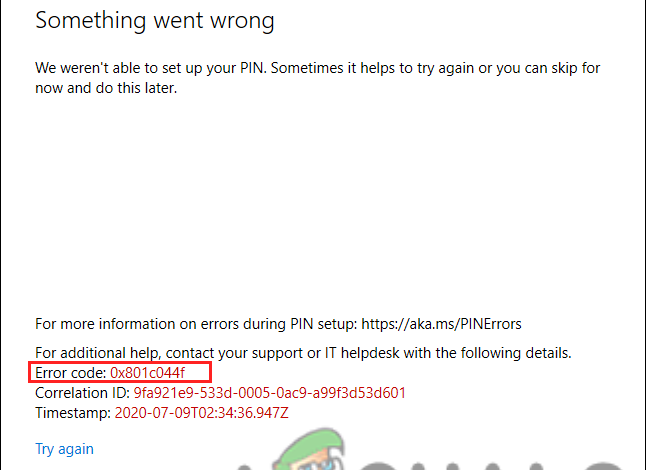Viewport: 646px width, 470px height.
Task: Click the red Correlation ID value
Action: pos(269,393)
